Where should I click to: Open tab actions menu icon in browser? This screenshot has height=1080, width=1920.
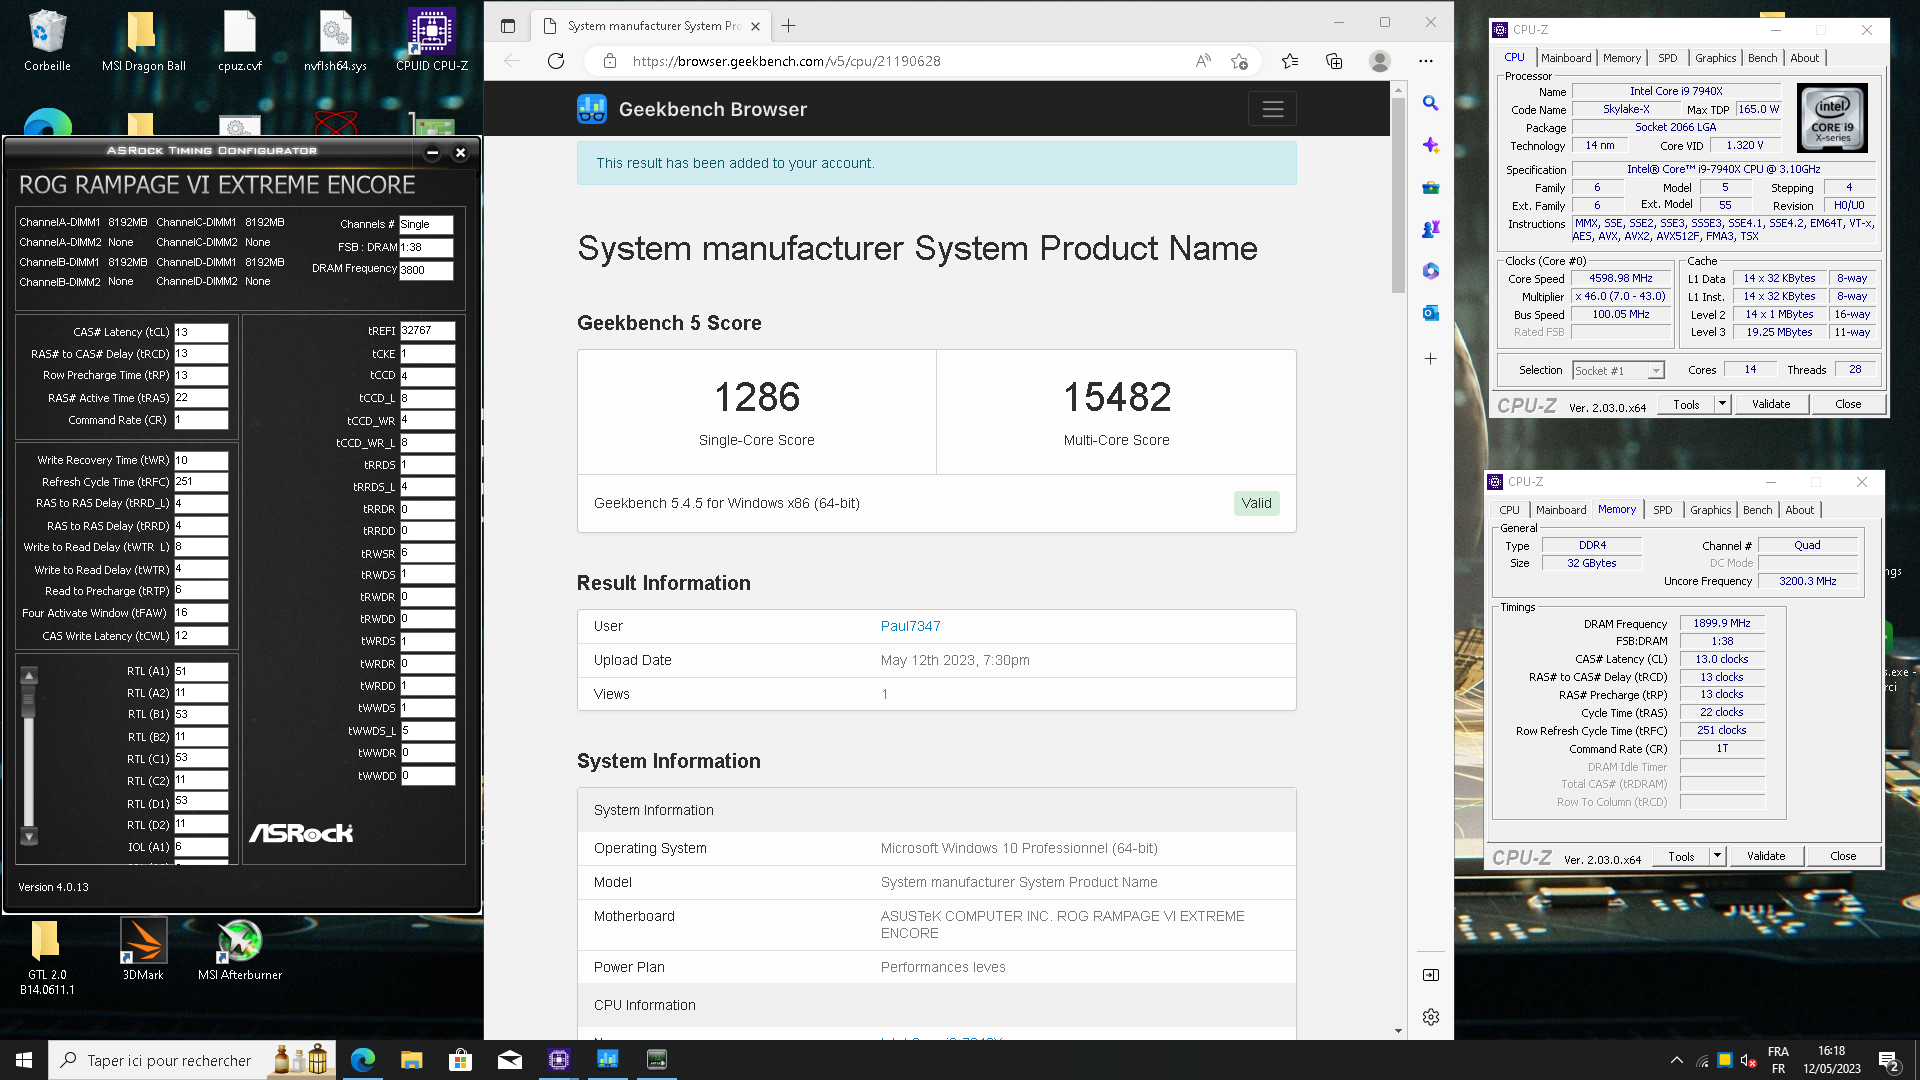[x=508, y=26]
